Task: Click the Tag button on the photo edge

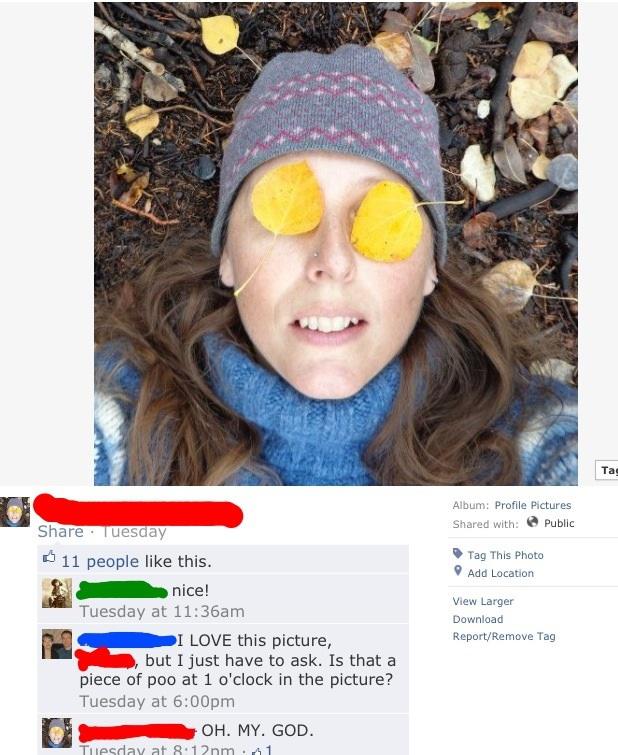Action: tap(607, 470)
